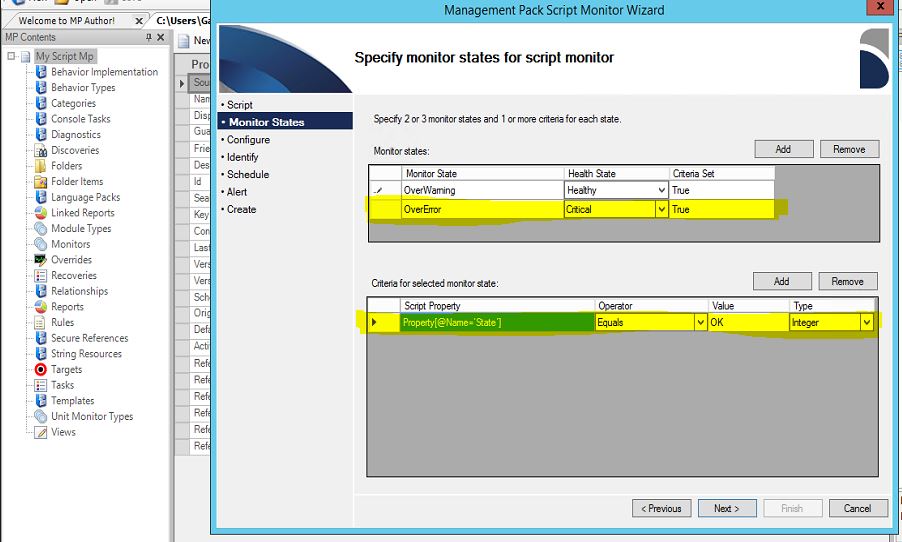Click the Monitor State column header
This screenshot has width=902, height=542.
[x=482, y=173]
